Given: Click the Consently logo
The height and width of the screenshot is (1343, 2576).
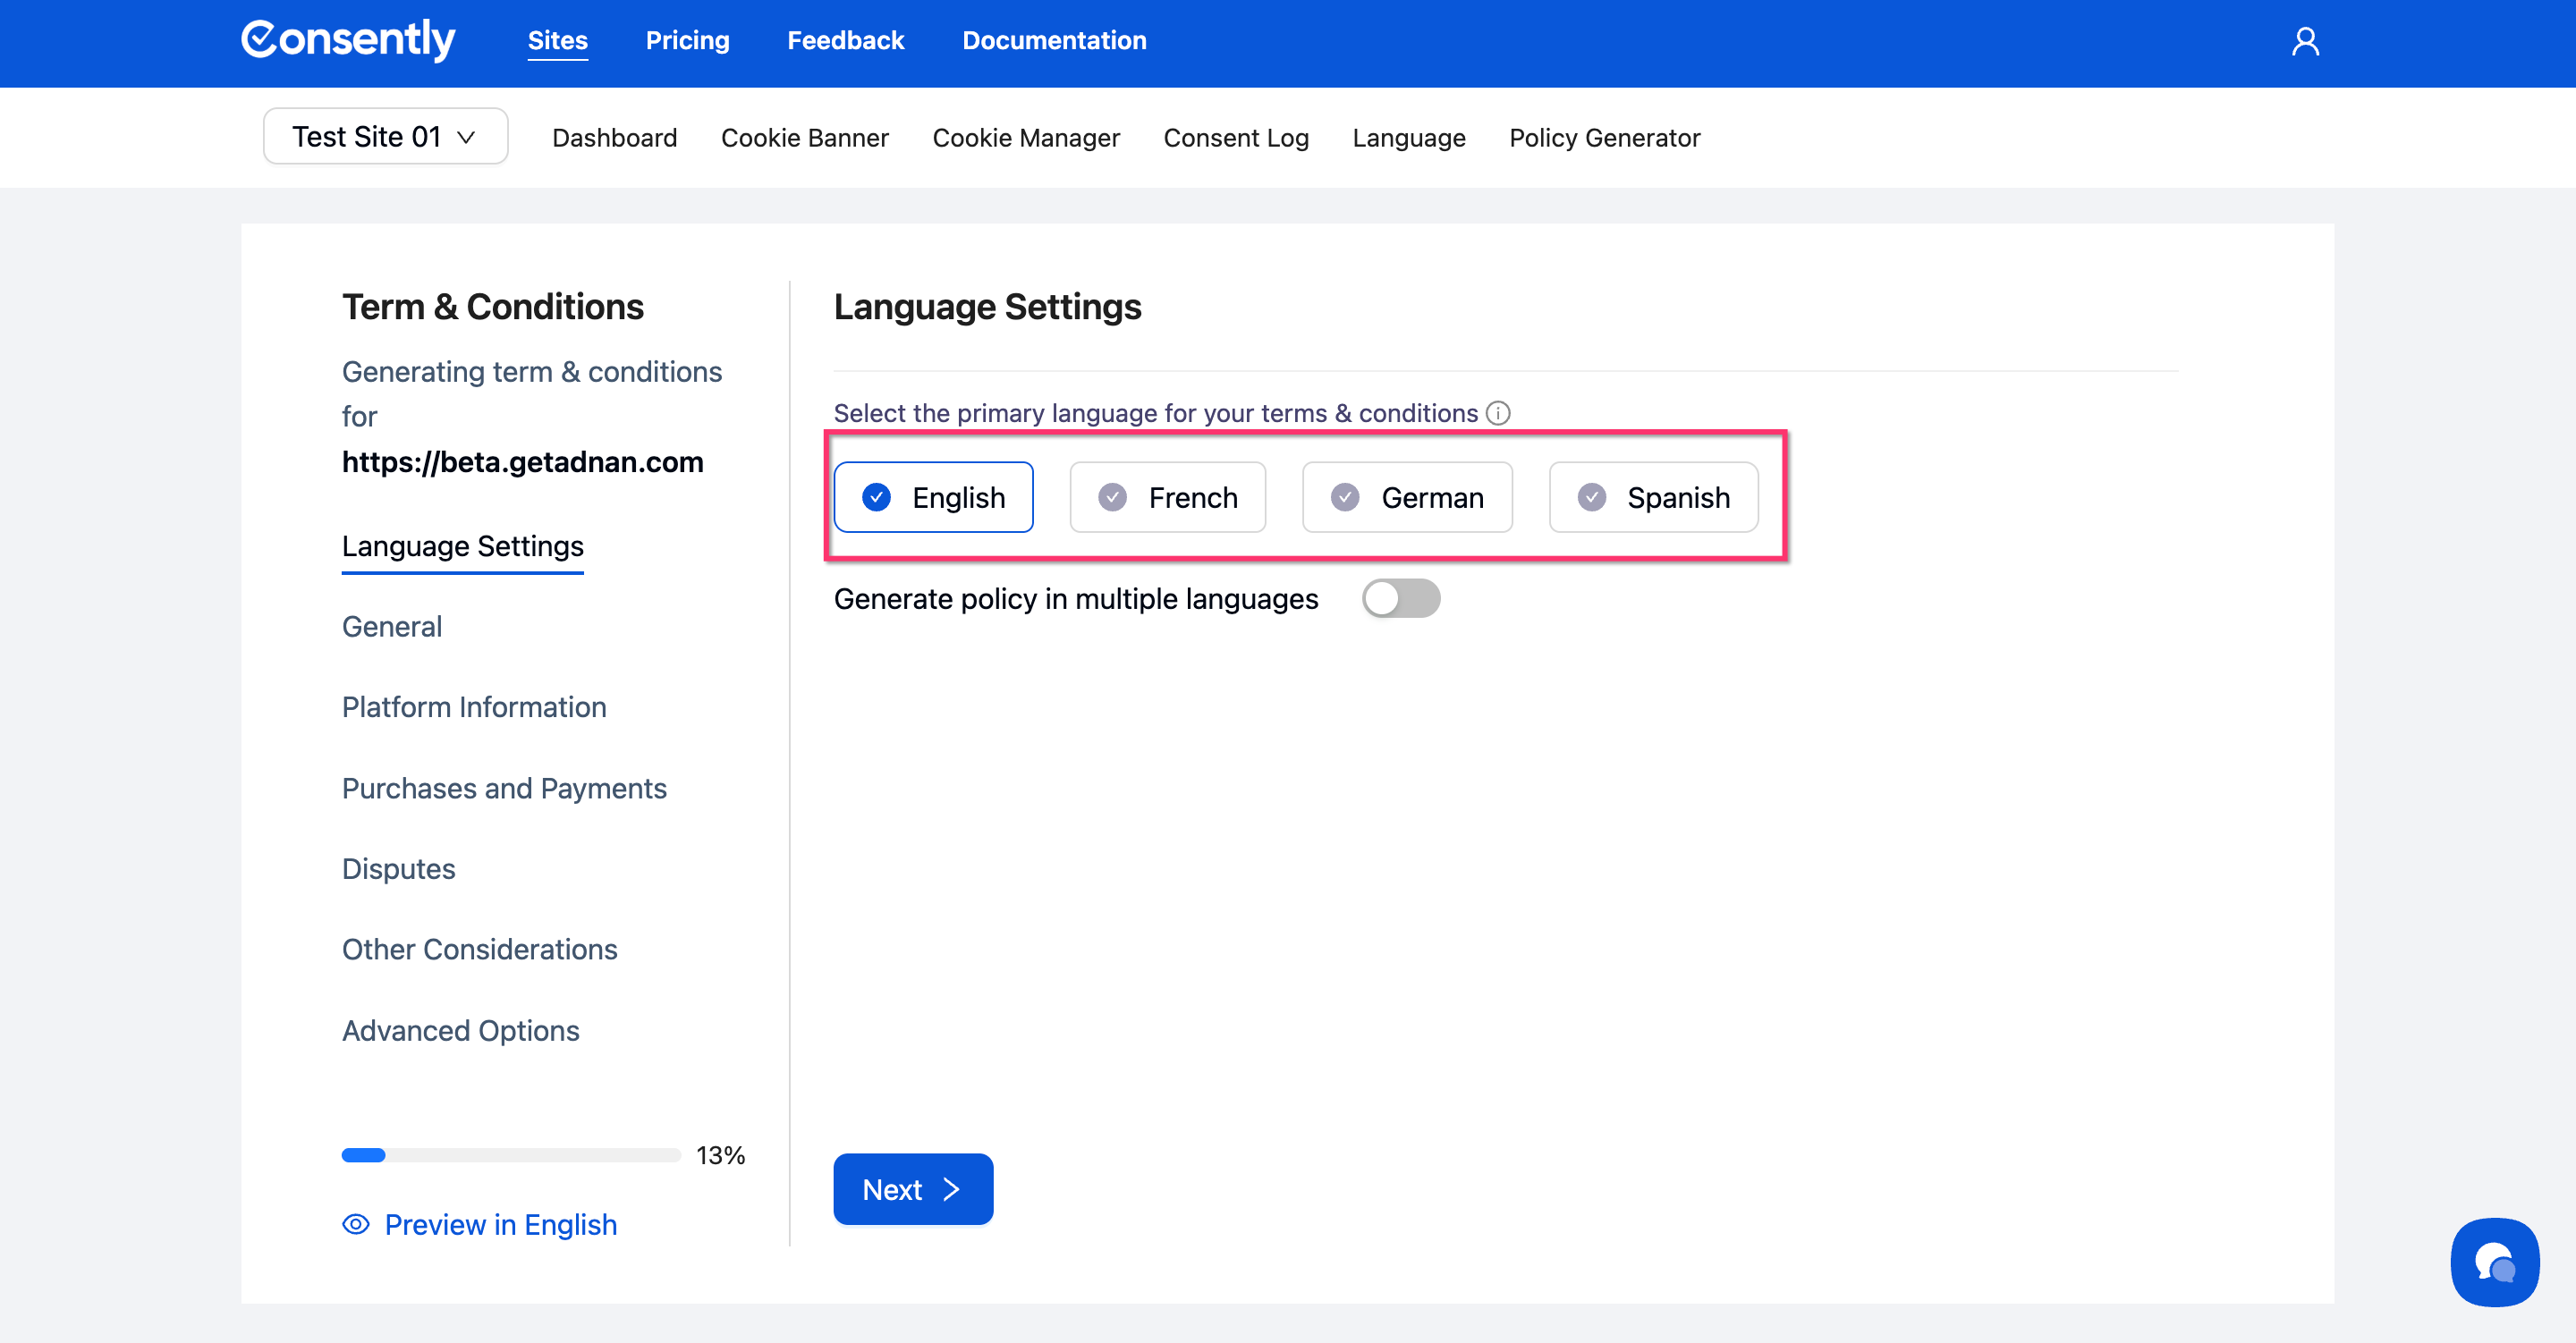Looking at the screenshot, I should [x=348, y=40].
